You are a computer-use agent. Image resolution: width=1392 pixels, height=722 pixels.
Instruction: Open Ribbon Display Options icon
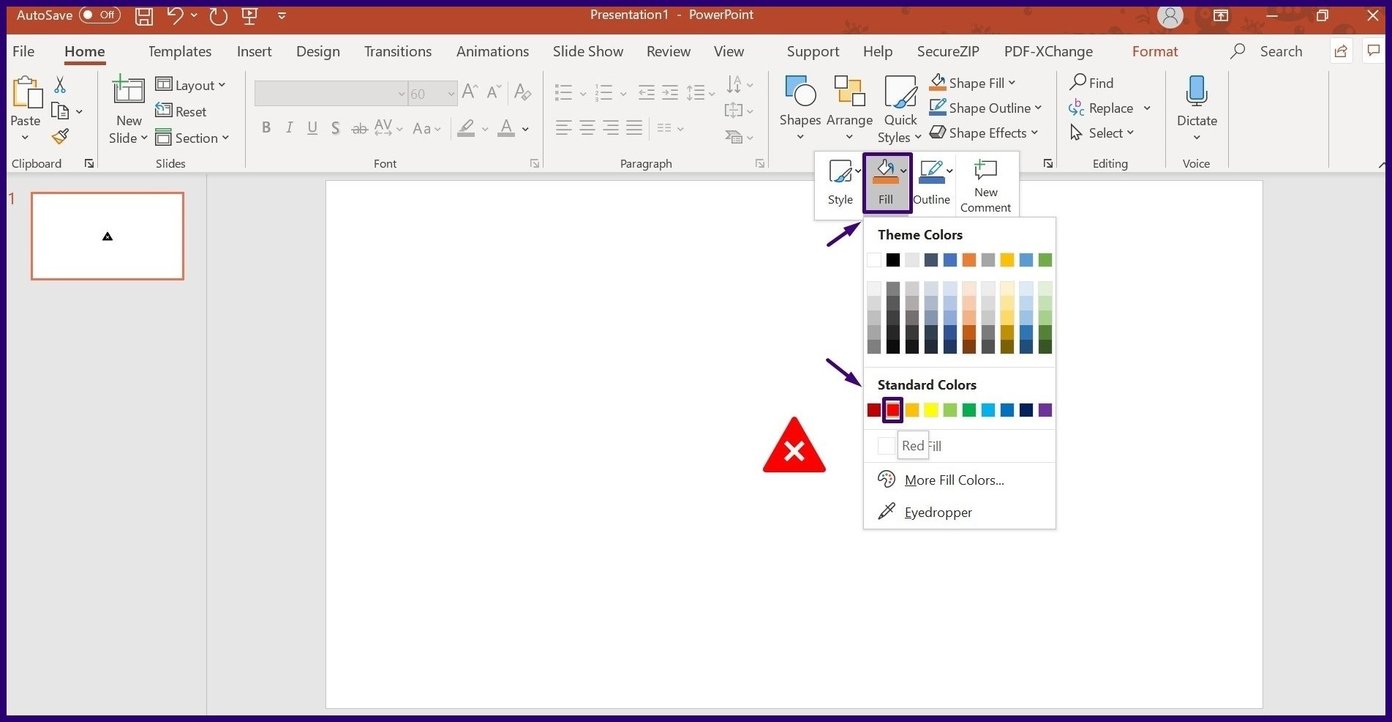1221,15
